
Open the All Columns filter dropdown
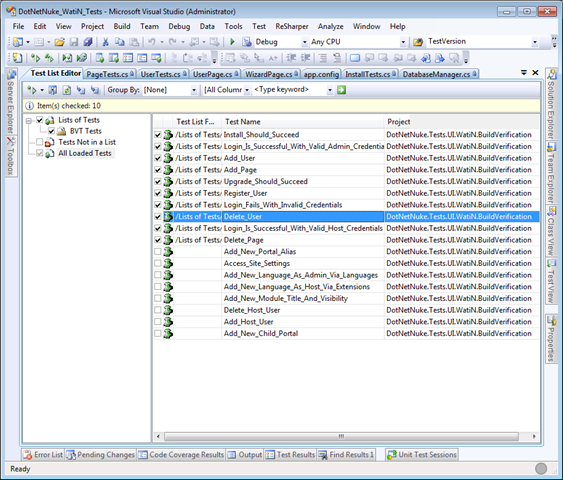(247, 90)
